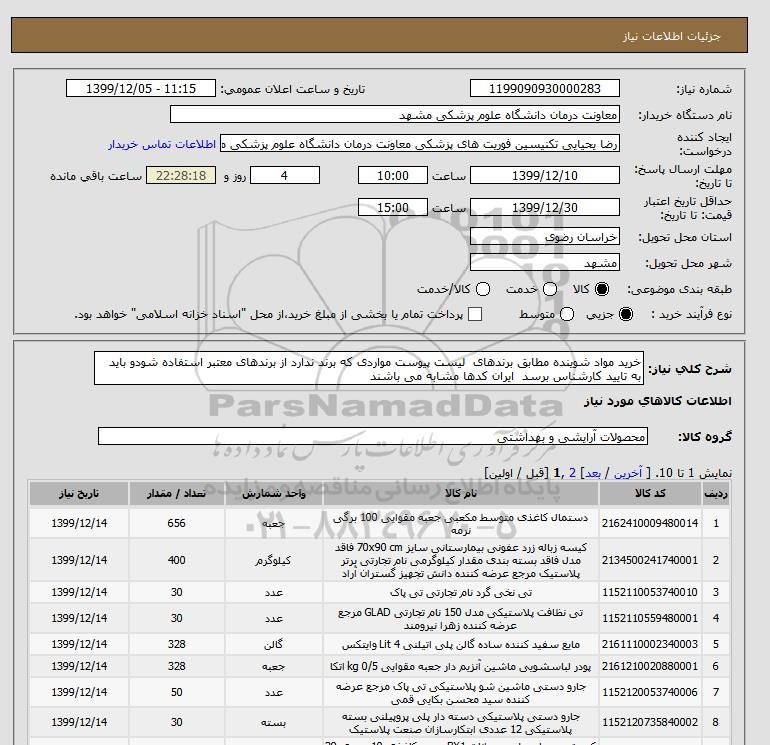Select the کالا/خدمت radio button
Screen dimensions: 770x745
pos(483,289)
